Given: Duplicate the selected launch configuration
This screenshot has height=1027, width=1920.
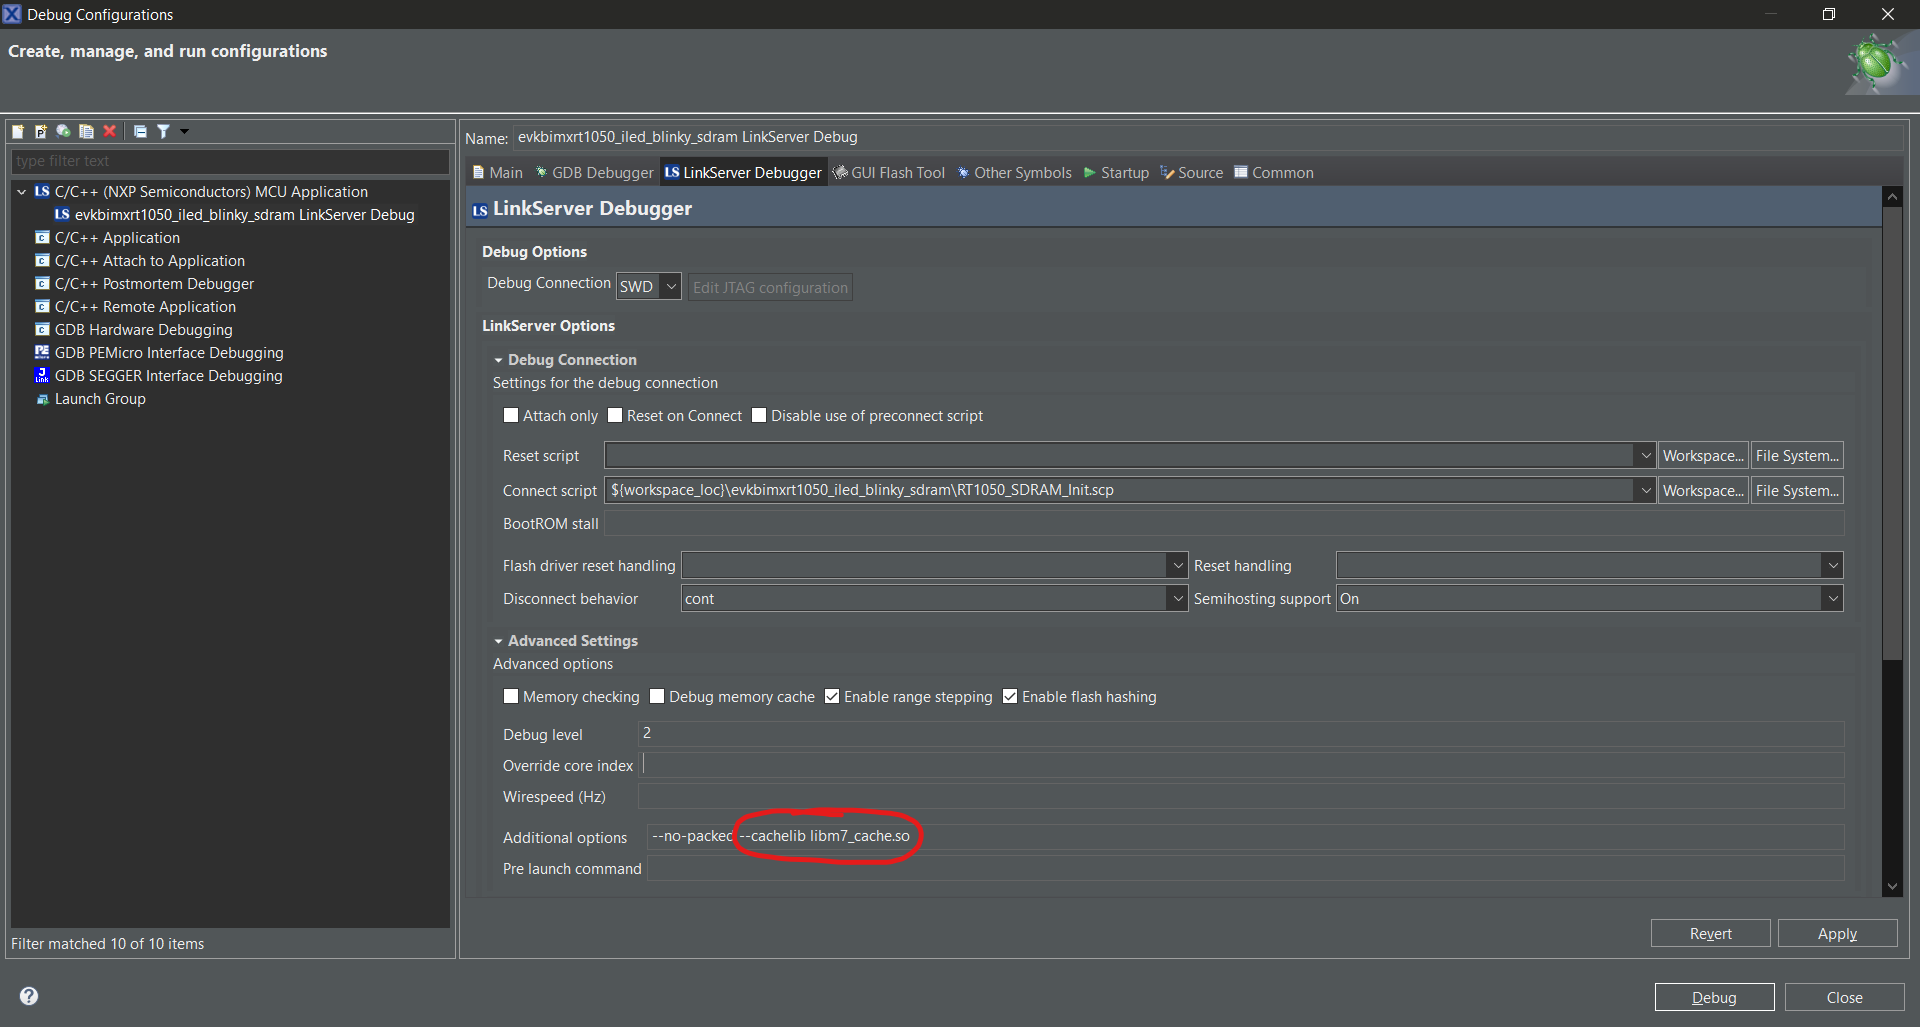Looking at the screenshot, I should [86, 131].
